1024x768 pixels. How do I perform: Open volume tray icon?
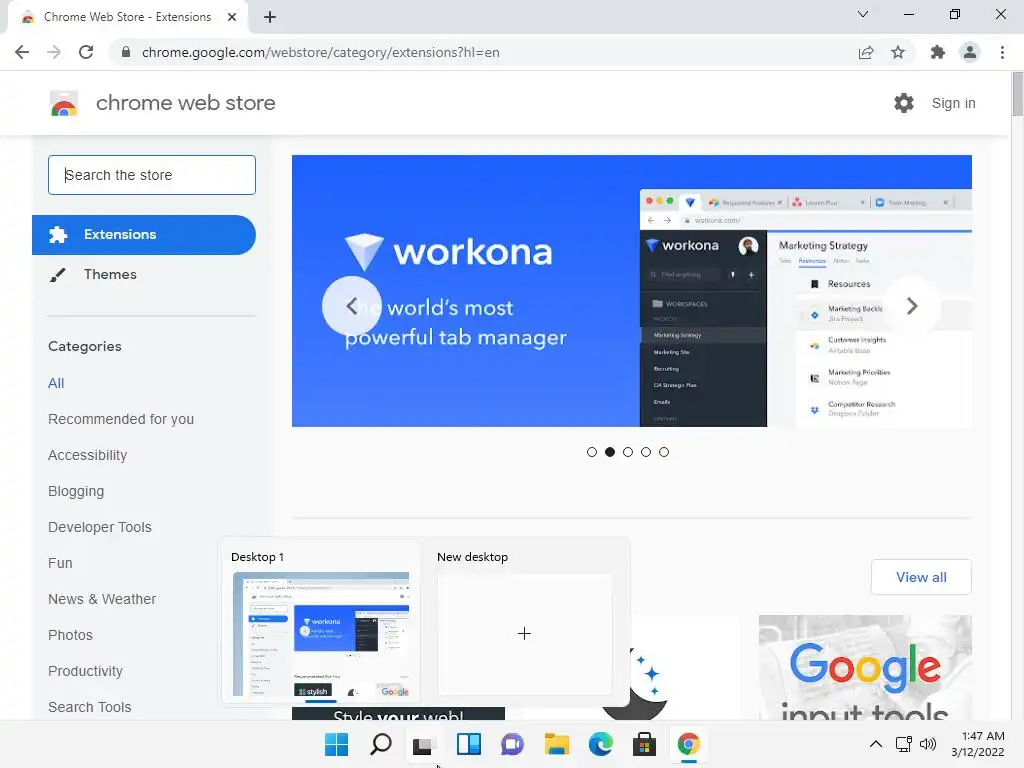tap(927, 744)
